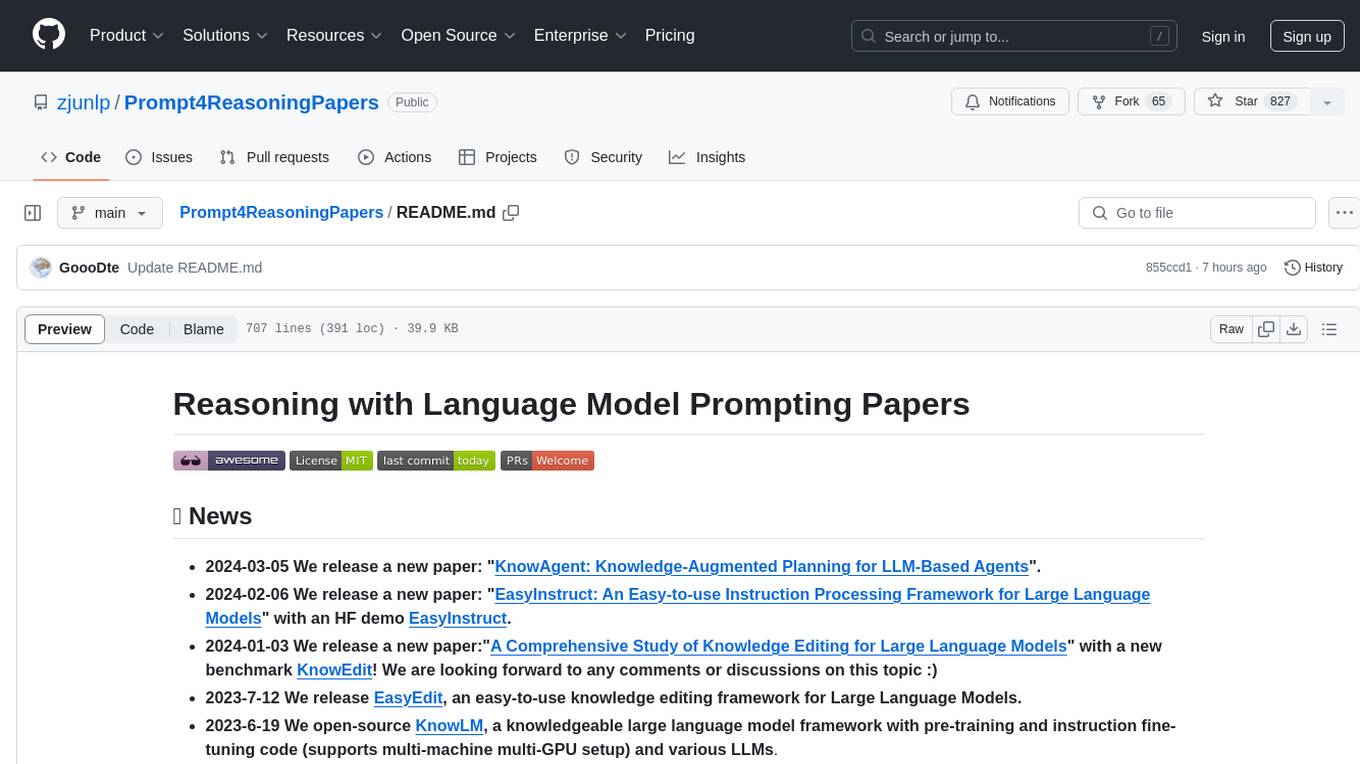
Task: Open the Comprehensive Study of Knowledge Editing link
Action: pos(779,646)
